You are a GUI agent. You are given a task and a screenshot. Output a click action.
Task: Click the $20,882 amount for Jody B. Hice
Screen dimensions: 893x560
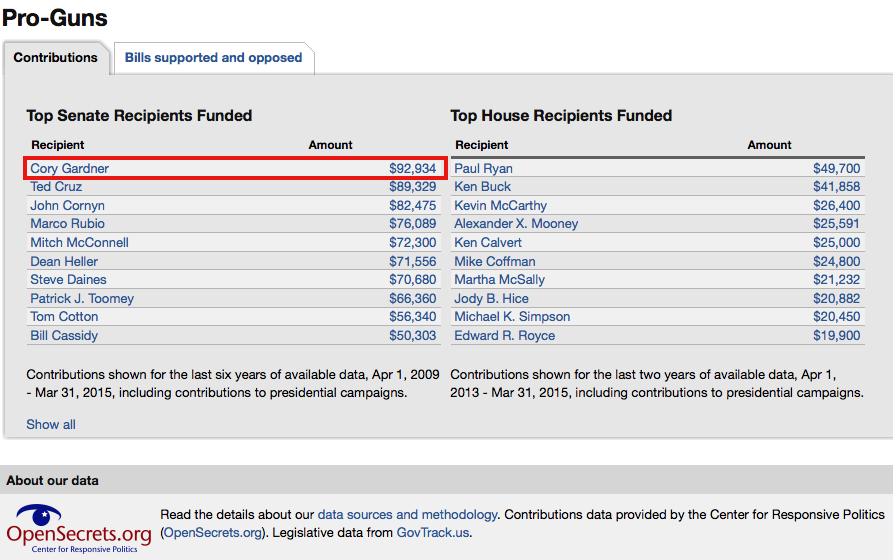[x=837, y=299]
